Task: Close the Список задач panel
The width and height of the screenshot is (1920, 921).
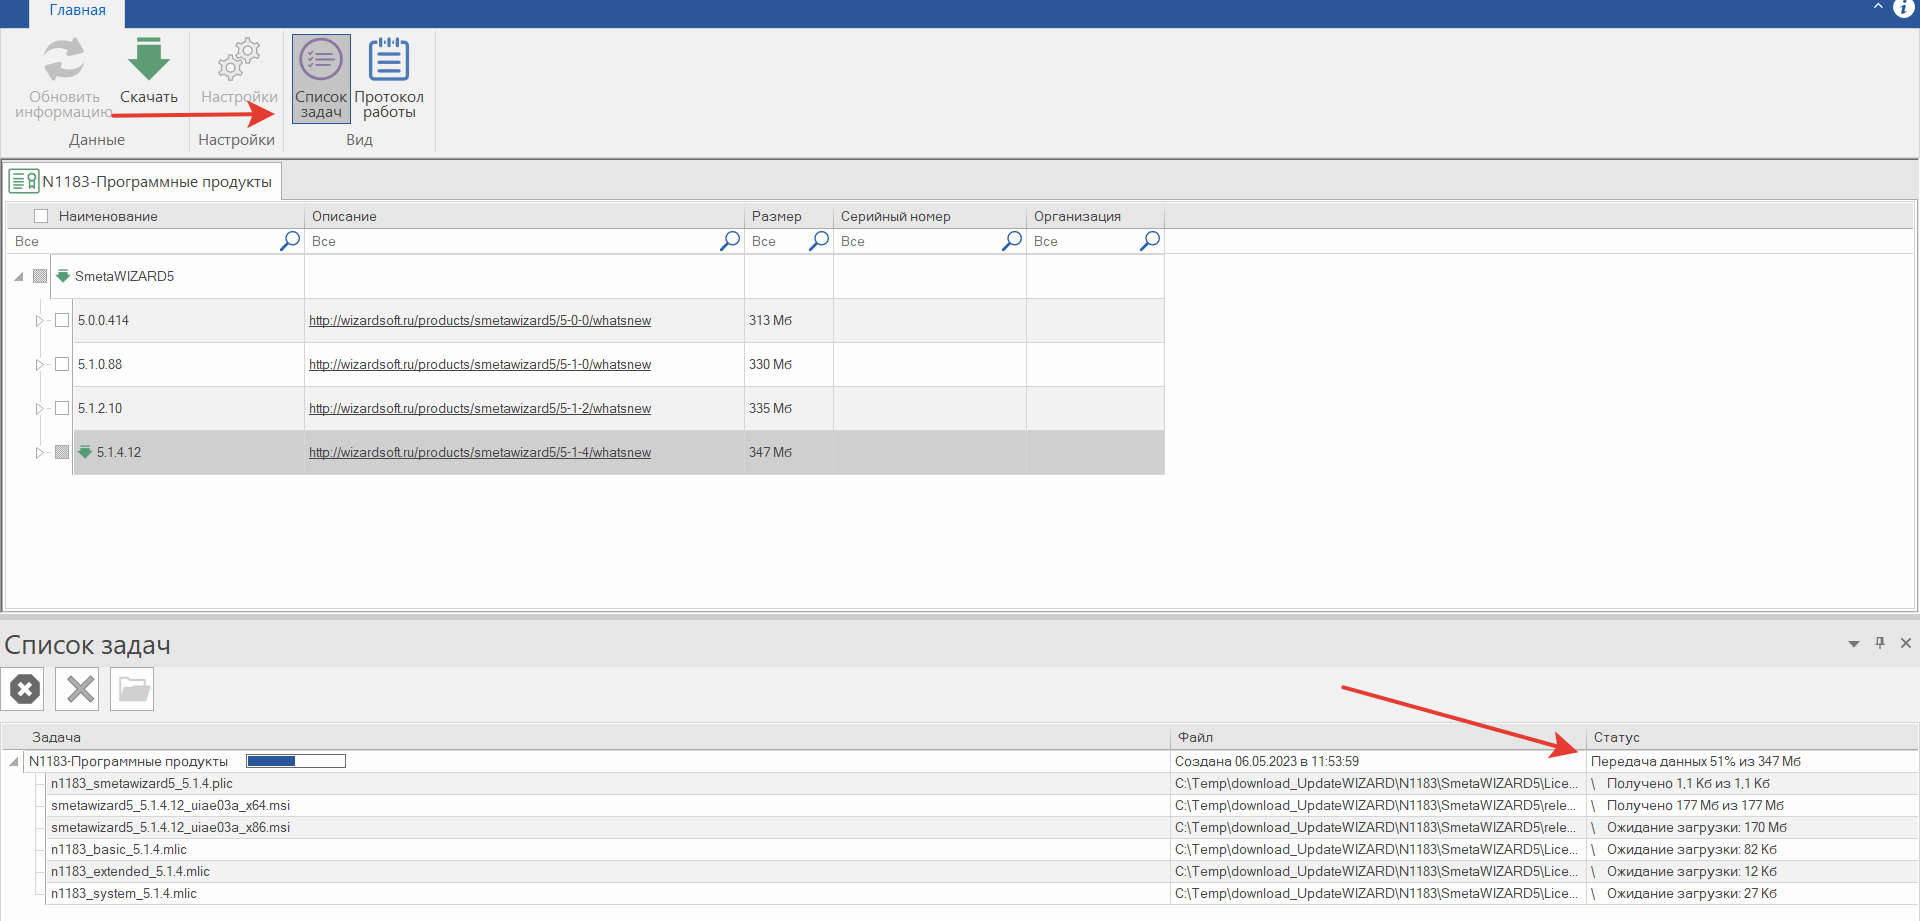Action: pyautogui.click(x=1906, y=643)
